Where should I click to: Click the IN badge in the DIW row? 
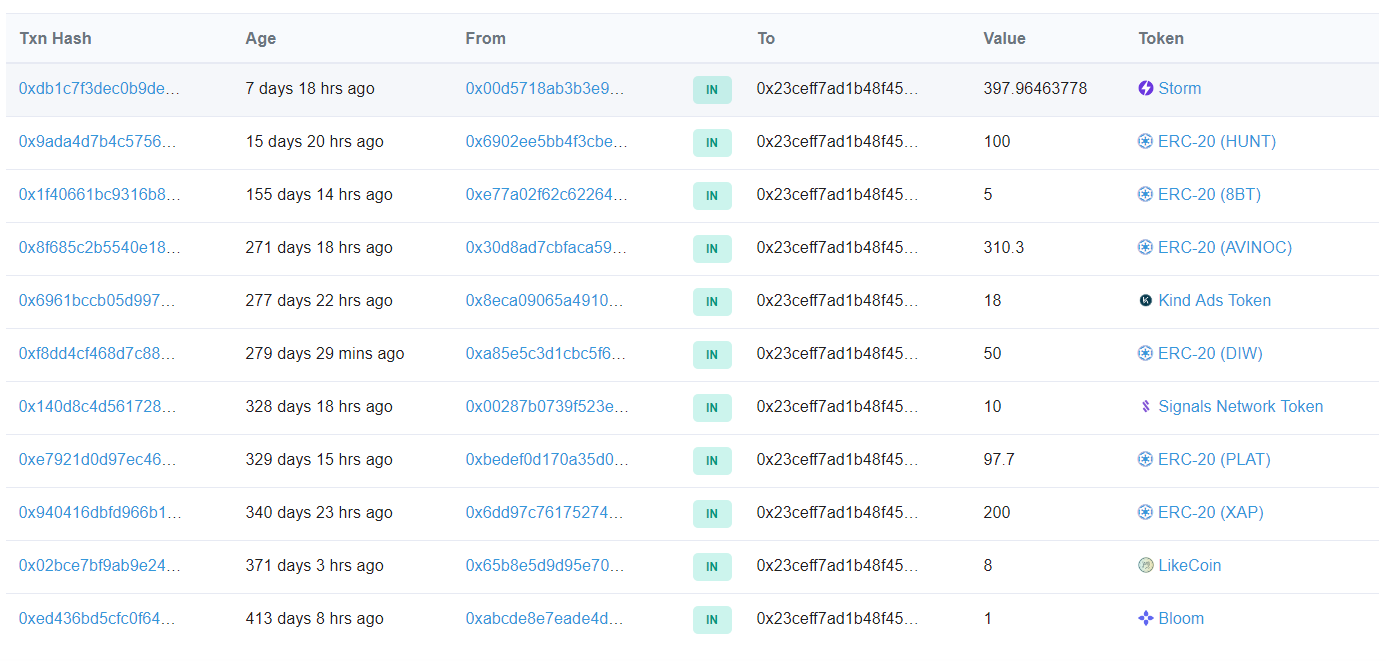click(712, 355)
